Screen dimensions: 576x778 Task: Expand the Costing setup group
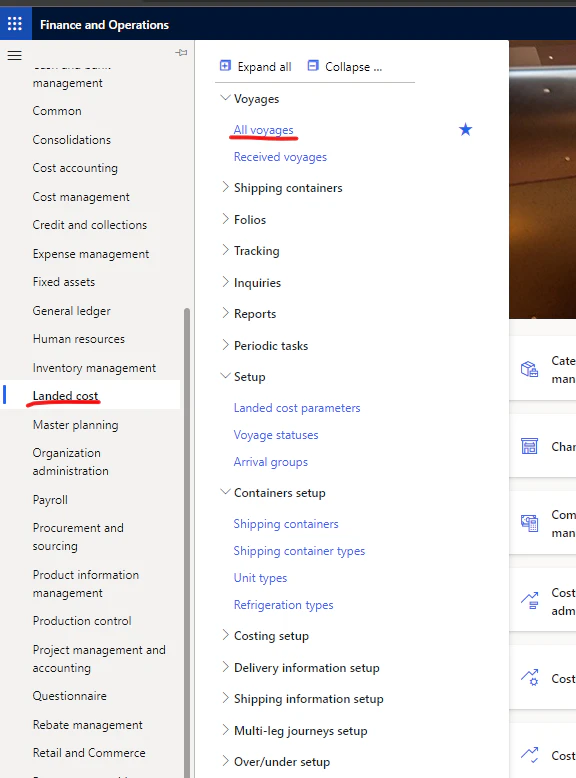click(225, 635)
